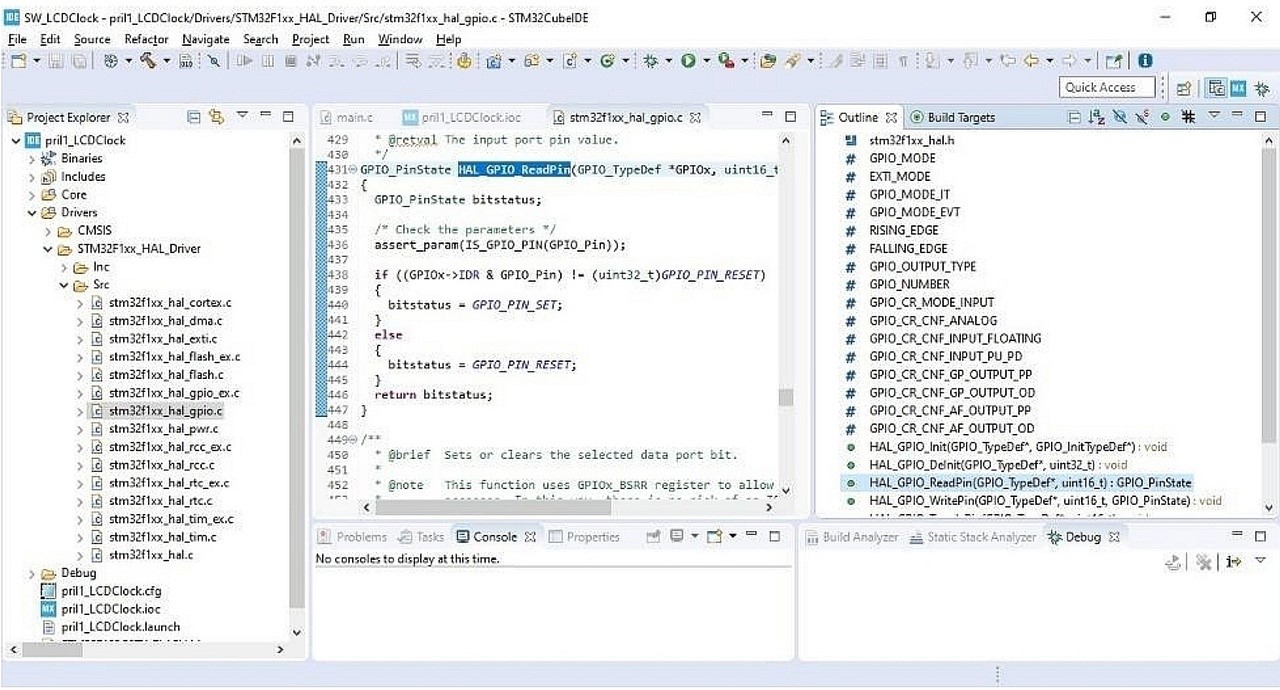This screenshot has height=690, width=1280.
Task: Click the Debug bug icon in toolbar
Action: point(651,61)
